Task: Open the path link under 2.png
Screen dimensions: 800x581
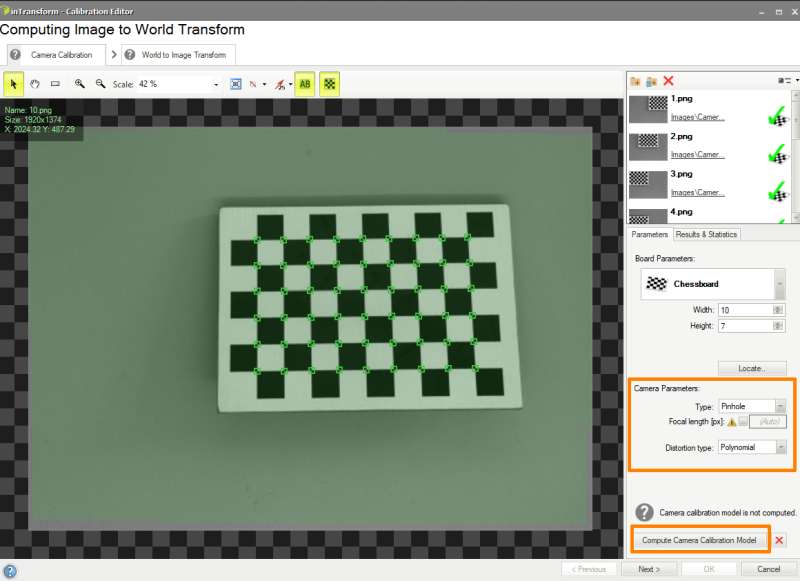Action: click(x=697, y=155)
